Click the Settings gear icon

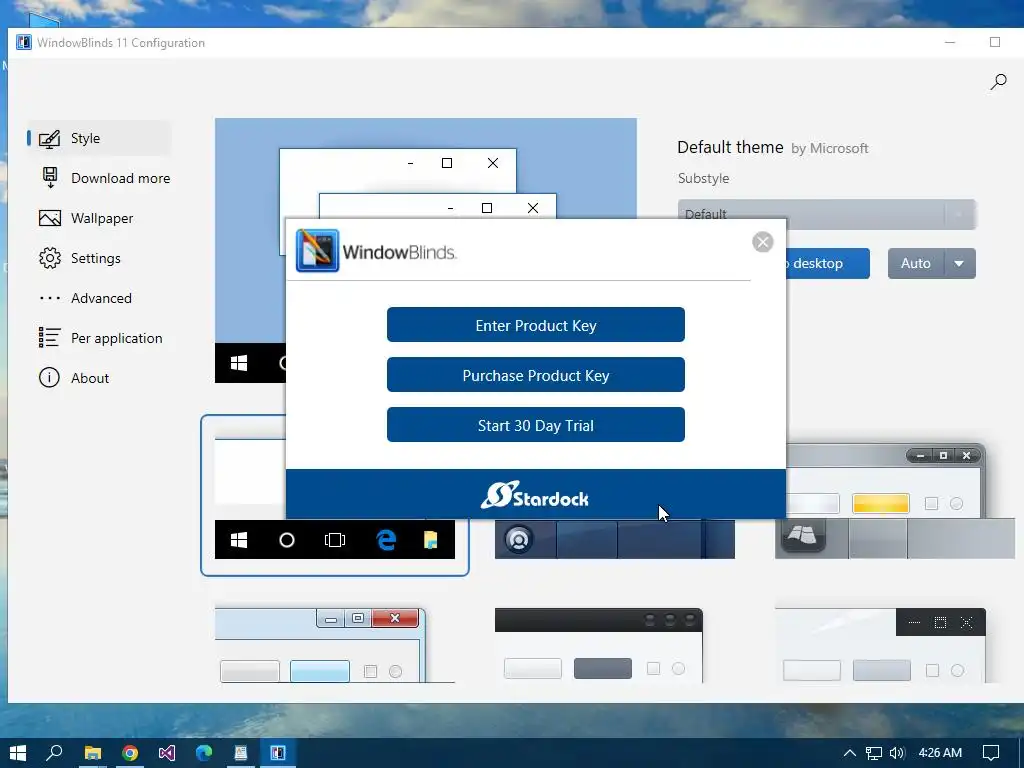50,258
